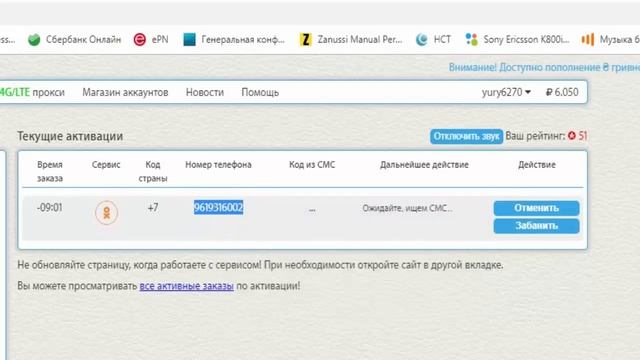Open the Помощь menu item
This screenshot has height=360, width=640.
260,92
